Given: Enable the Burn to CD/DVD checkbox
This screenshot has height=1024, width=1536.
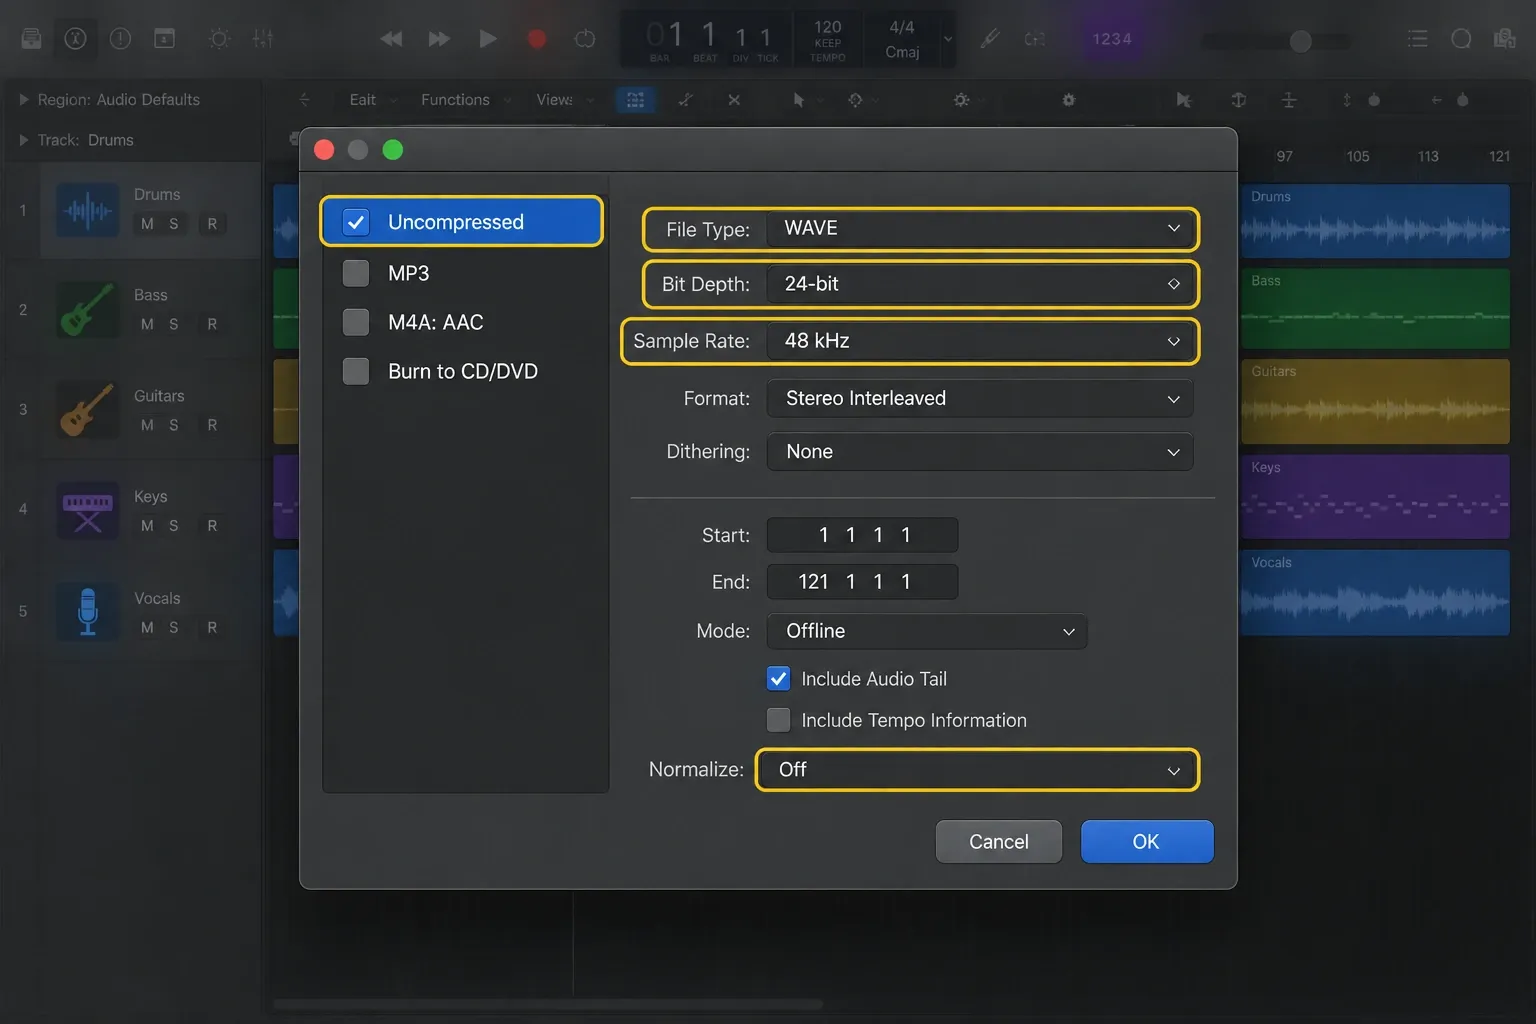Looking at the screenshot, I should click(x=356, y=371).
